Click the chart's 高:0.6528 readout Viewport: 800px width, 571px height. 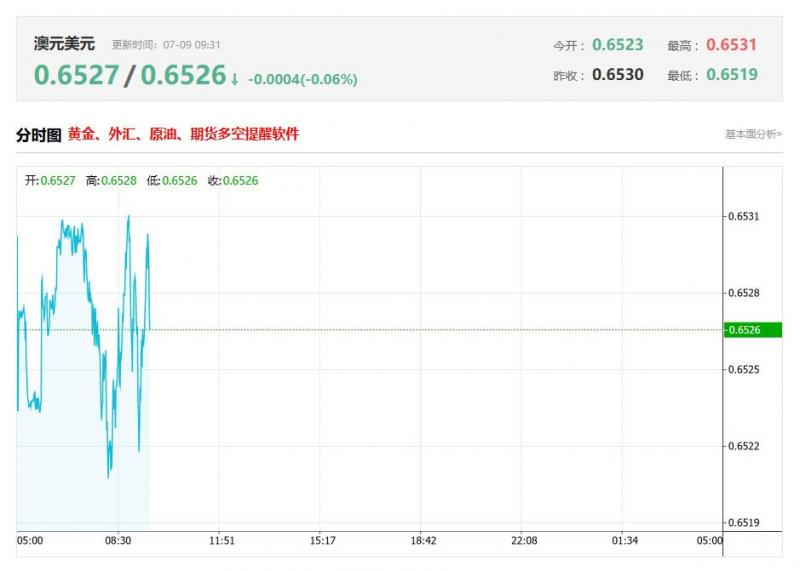[x=111, y=181]
